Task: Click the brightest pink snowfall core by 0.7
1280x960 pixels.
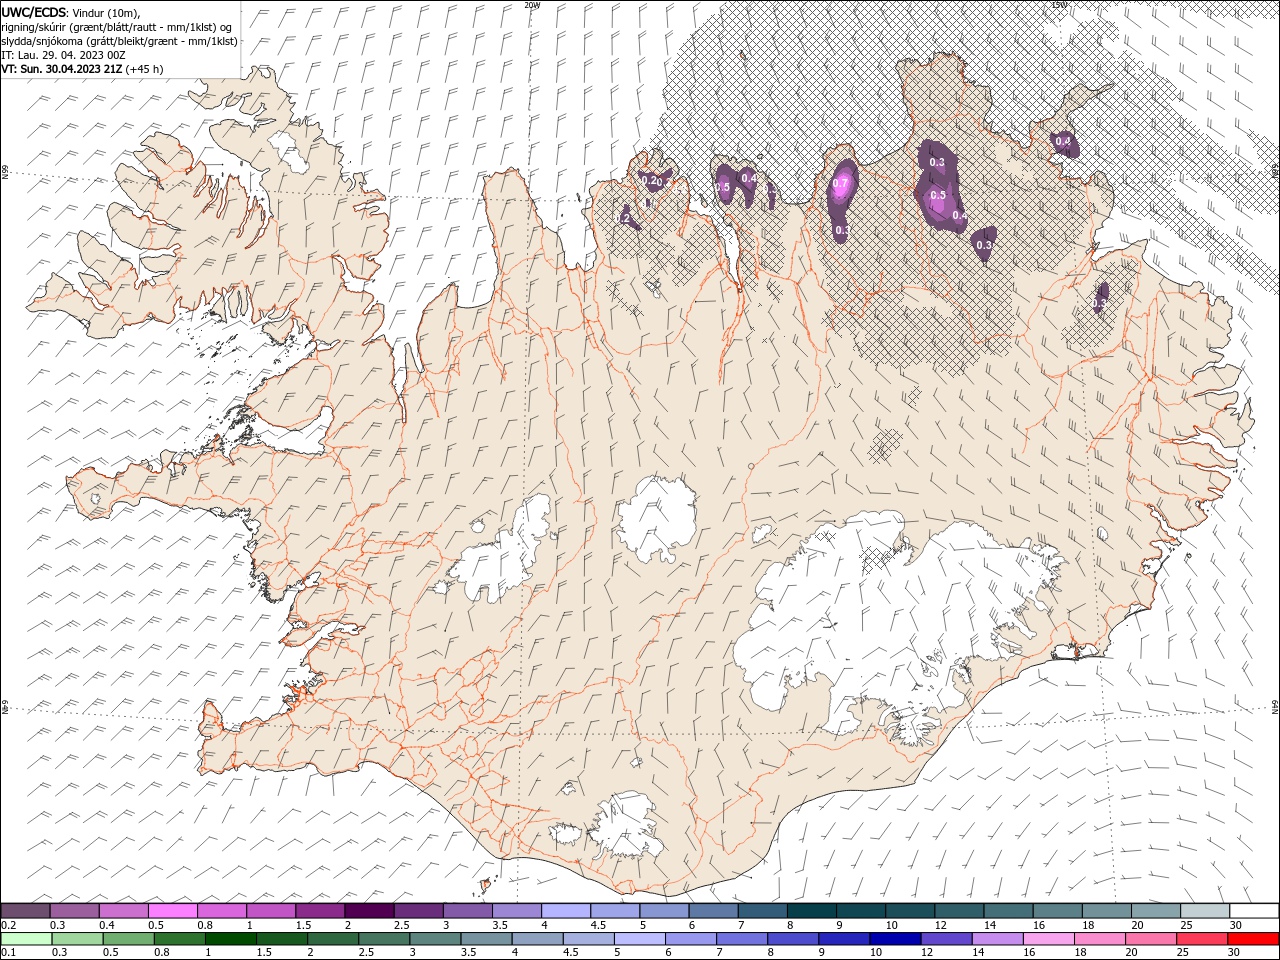Action: tap(841, 183)
